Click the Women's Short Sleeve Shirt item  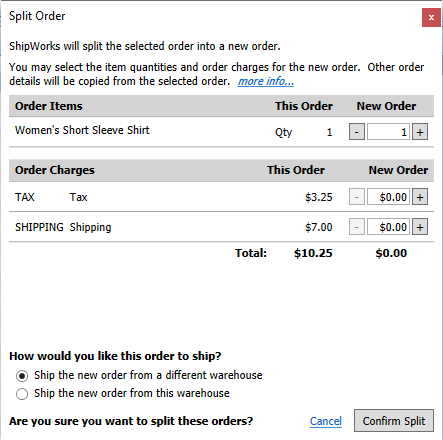[x=82, y=130]
